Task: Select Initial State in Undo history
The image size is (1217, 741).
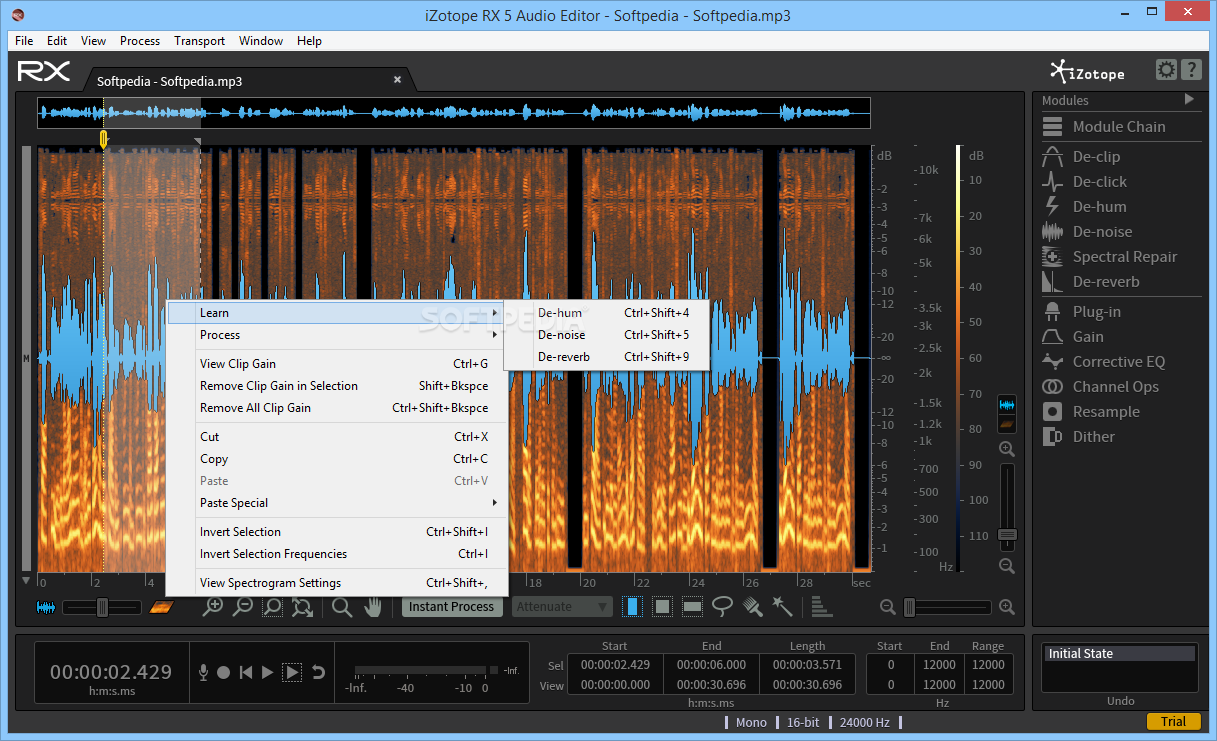Action: (x=1120, y=654)
